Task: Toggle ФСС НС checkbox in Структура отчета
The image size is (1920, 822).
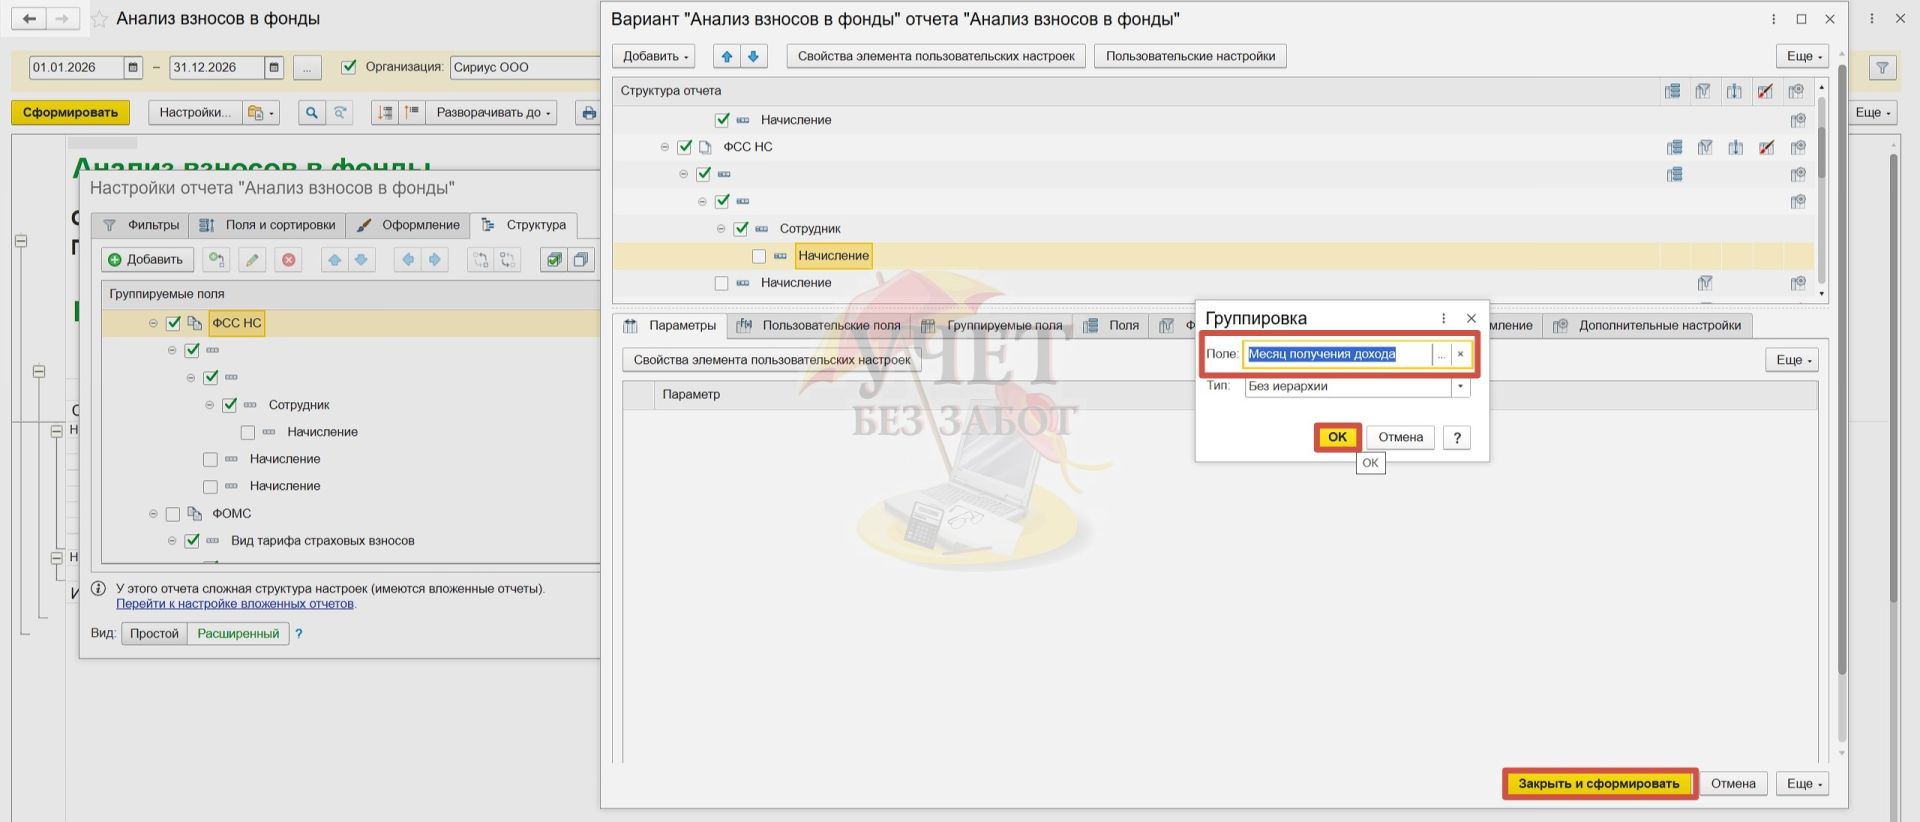Action: point(685,147)
